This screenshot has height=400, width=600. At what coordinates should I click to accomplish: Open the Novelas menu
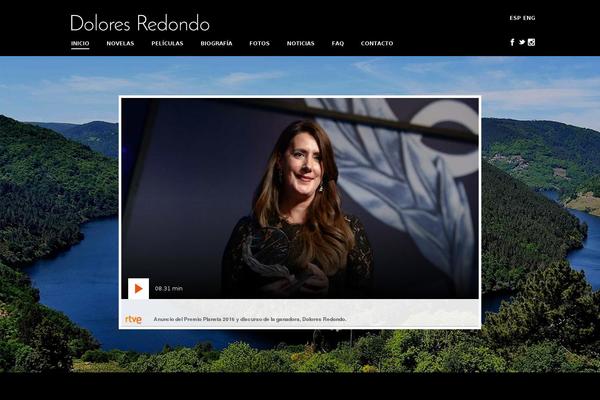click(x=120, y=43)
